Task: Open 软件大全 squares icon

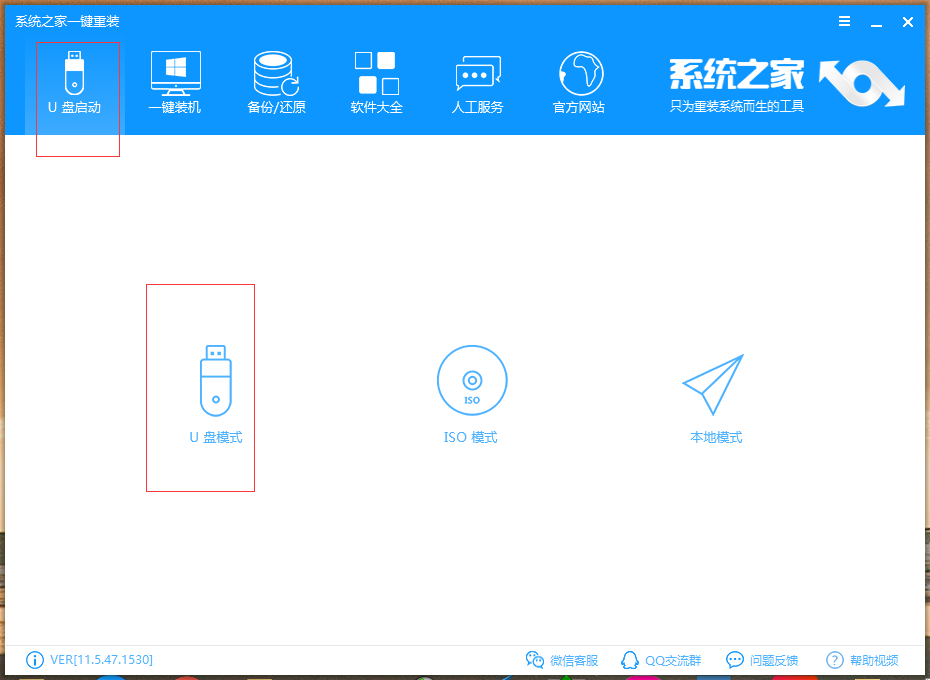Action: (377, 74)
